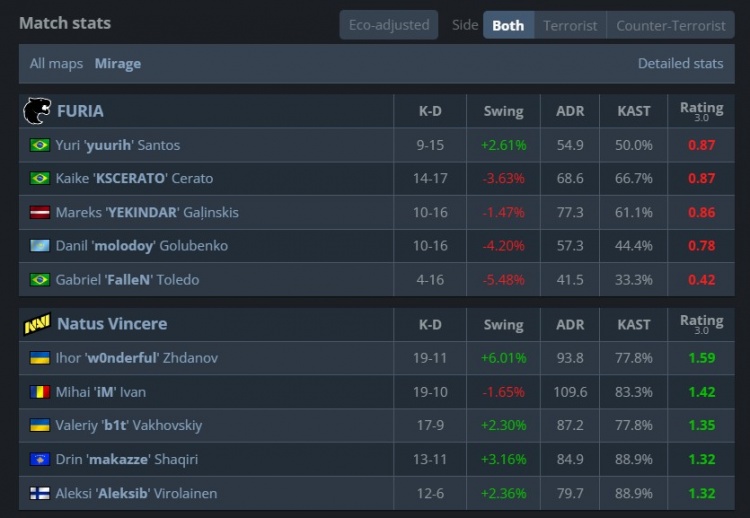Click the Romania flag beside iM
Viewport: 750px width, 518px height.
pos(40,392)
